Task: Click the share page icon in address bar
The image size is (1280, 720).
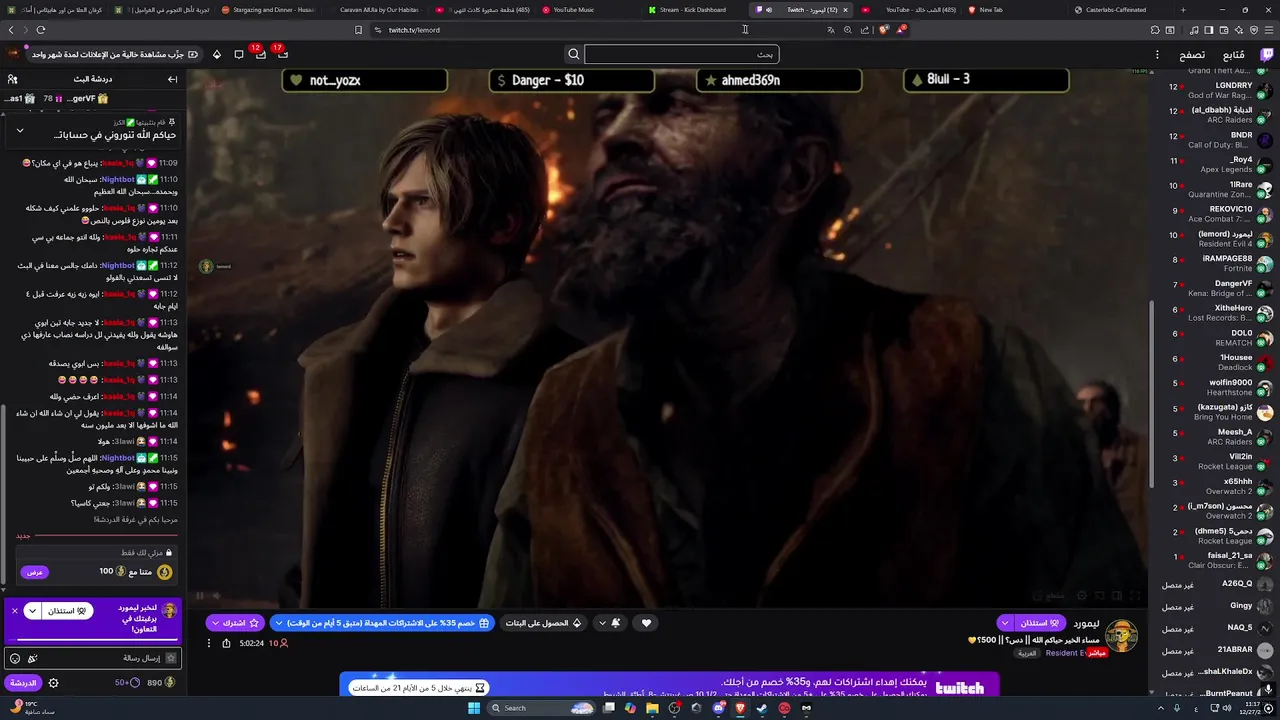Action: click(x=865, y=30)
